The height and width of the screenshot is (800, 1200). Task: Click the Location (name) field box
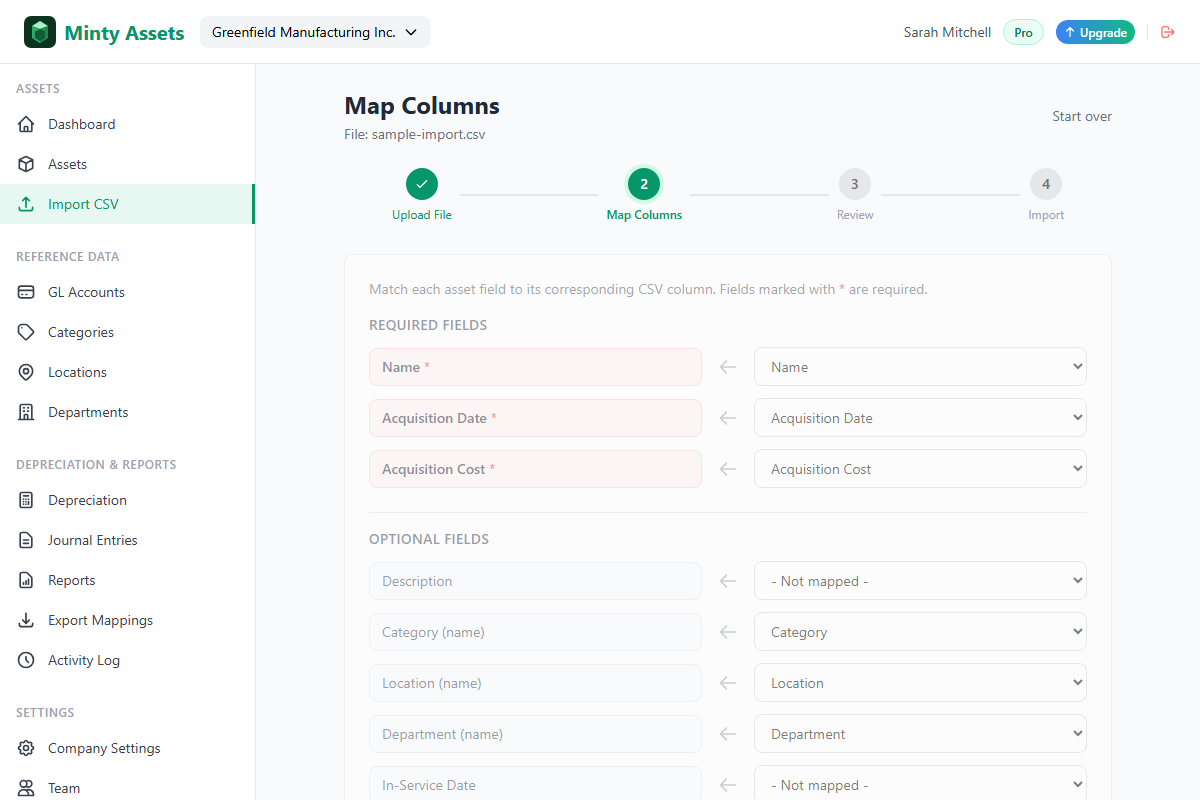(x=535, y=683)
